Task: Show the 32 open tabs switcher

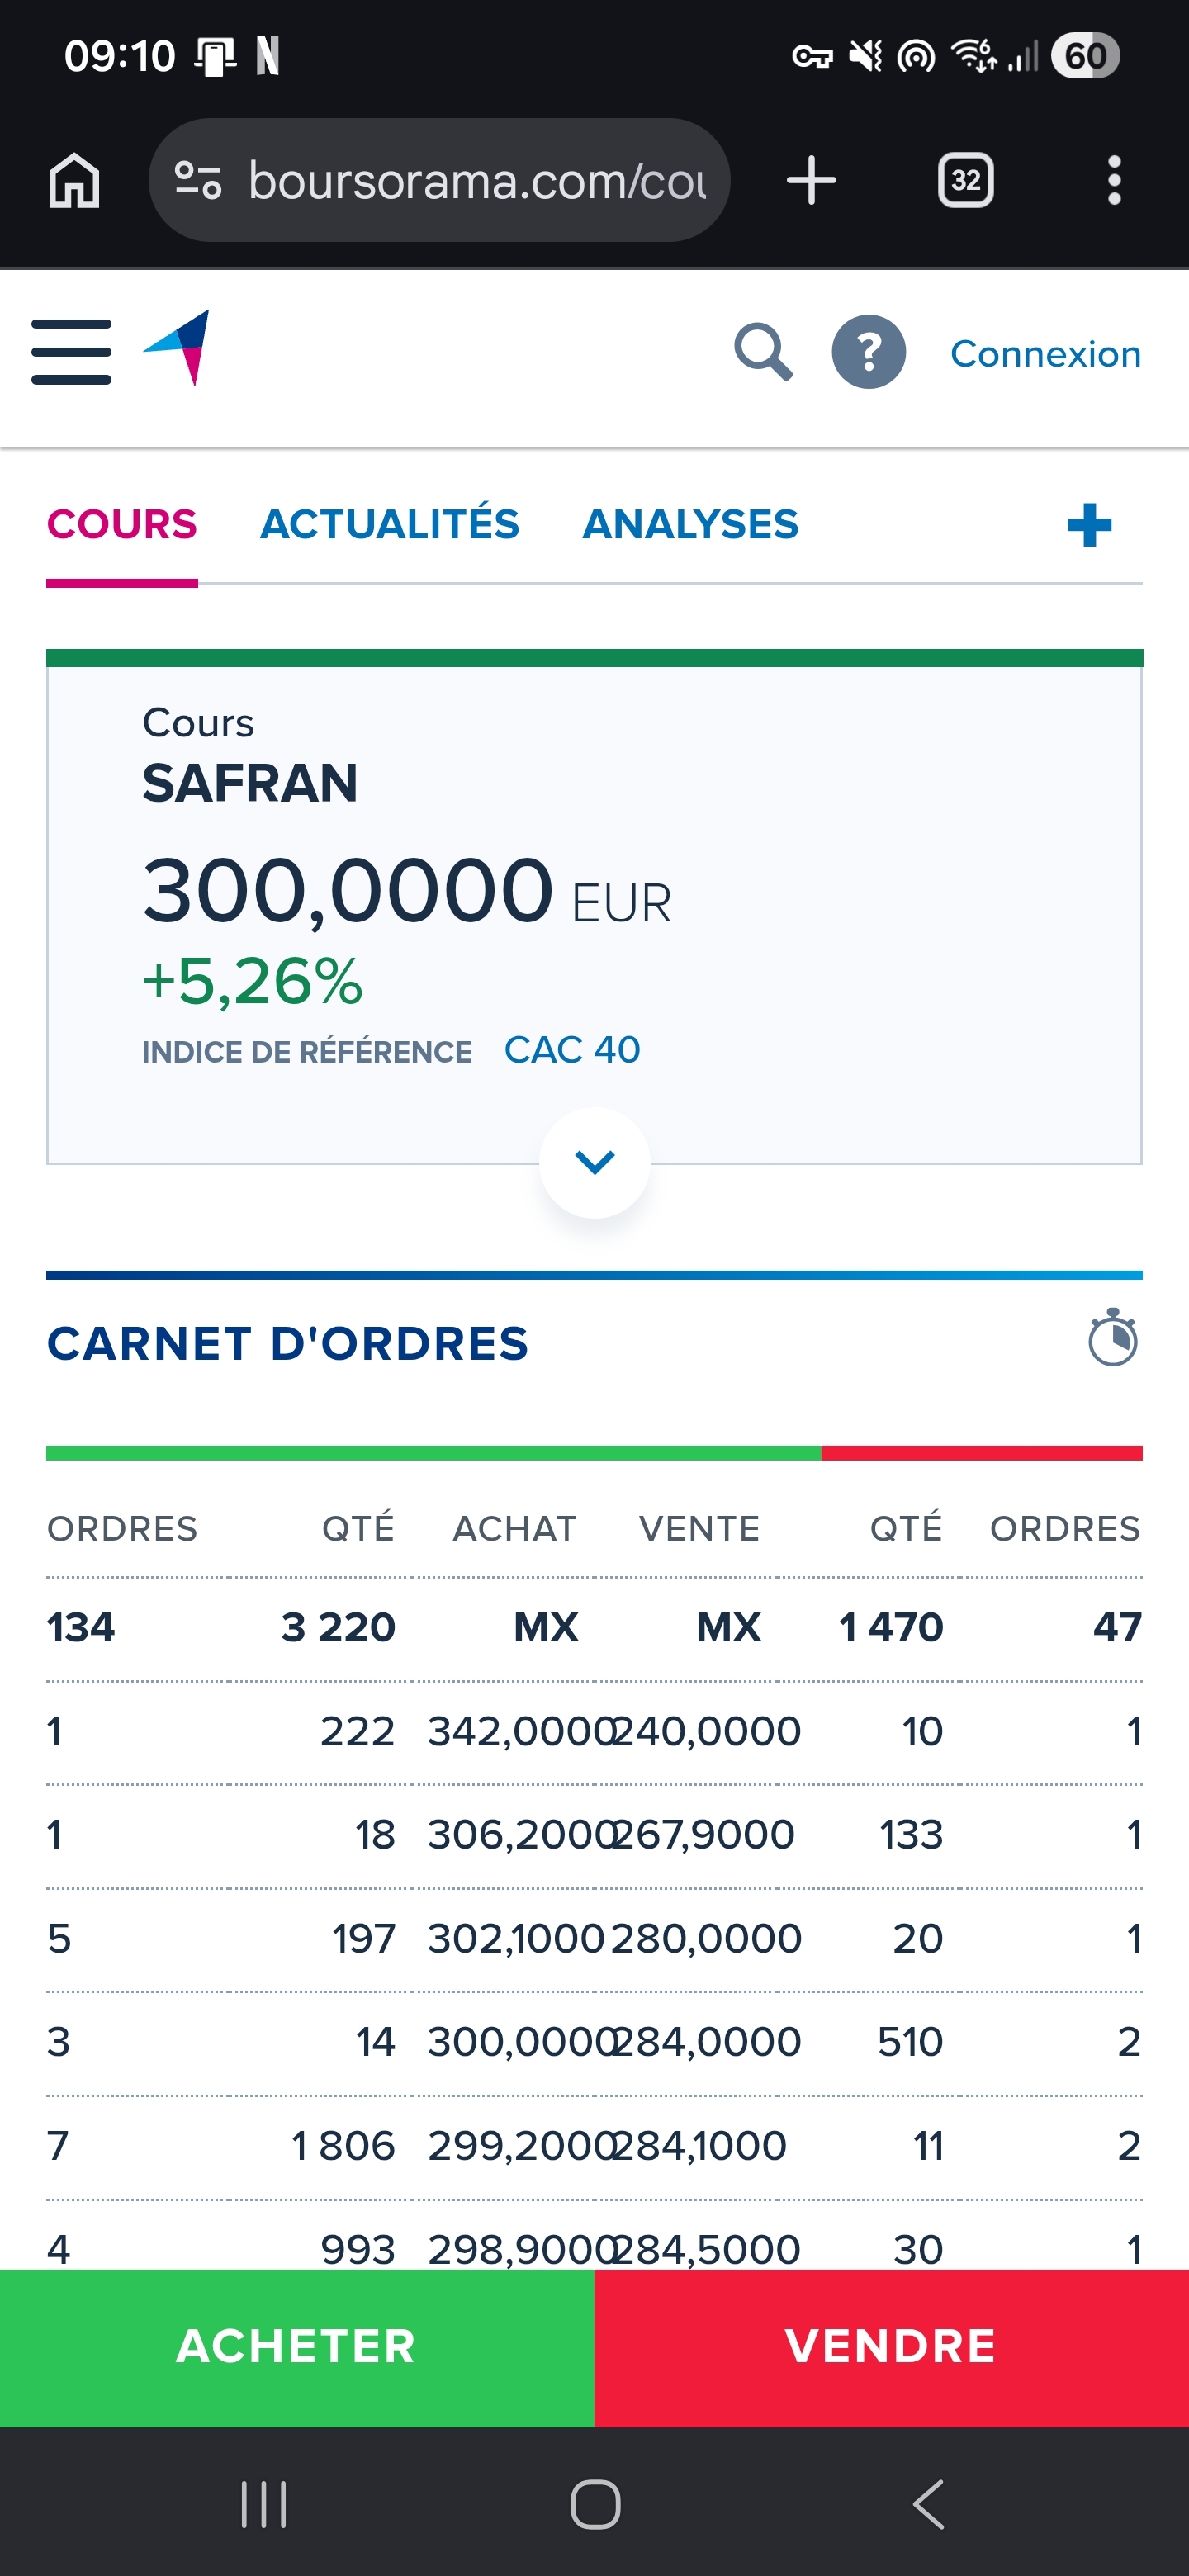Action: (x=965, y=181)
